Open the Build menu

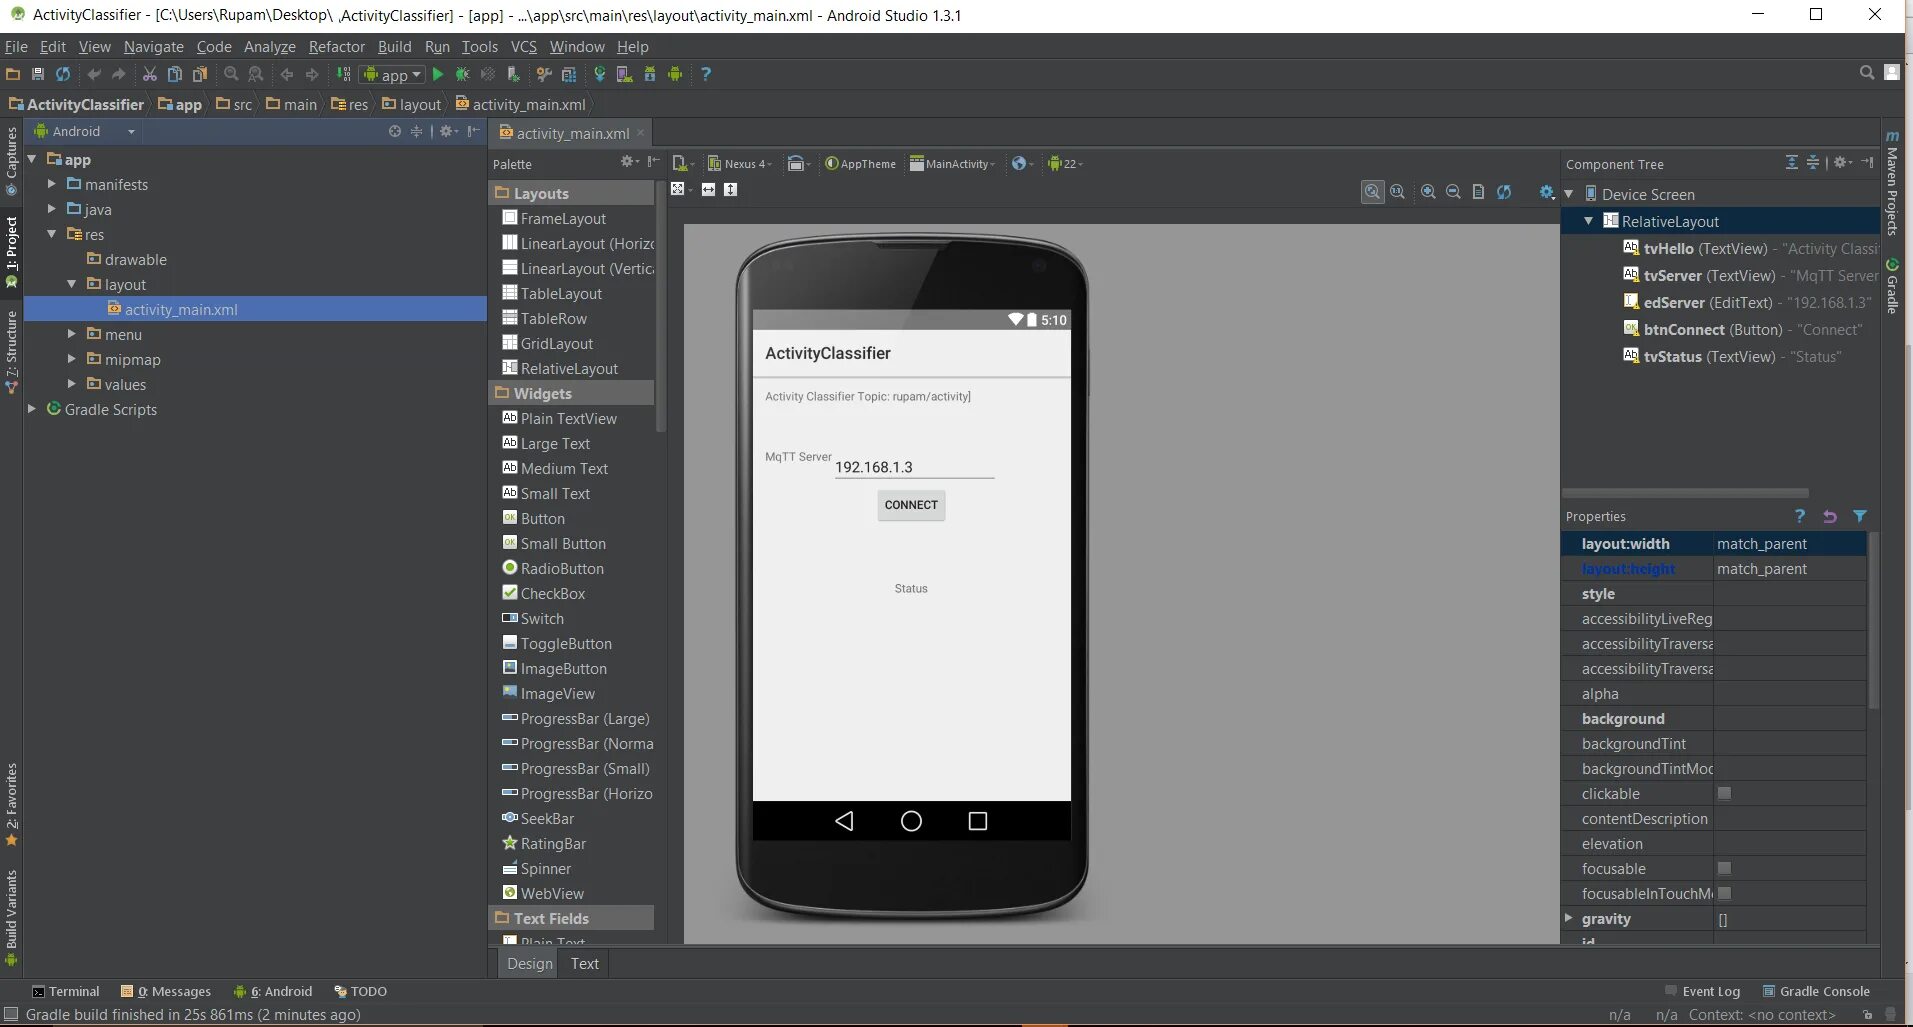tap(394, 46)
